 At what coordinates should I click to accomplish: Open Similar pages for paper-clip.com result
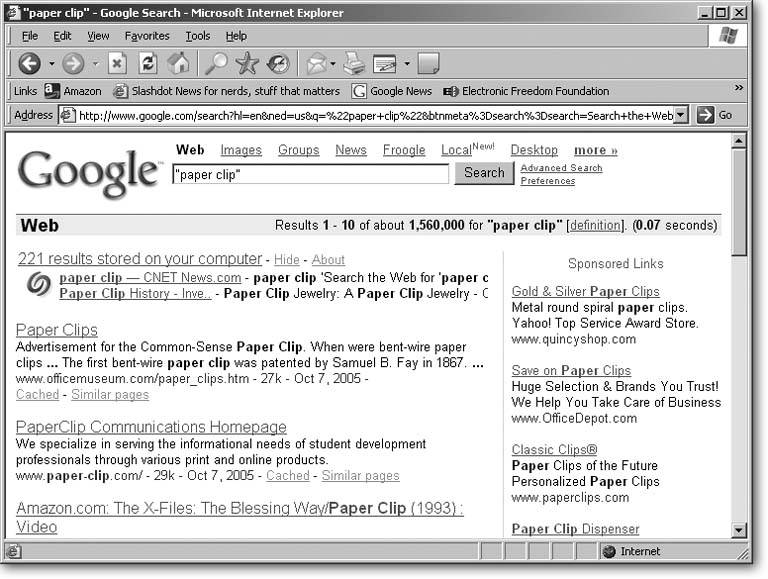pyautogui.click(x=360, y=476)
